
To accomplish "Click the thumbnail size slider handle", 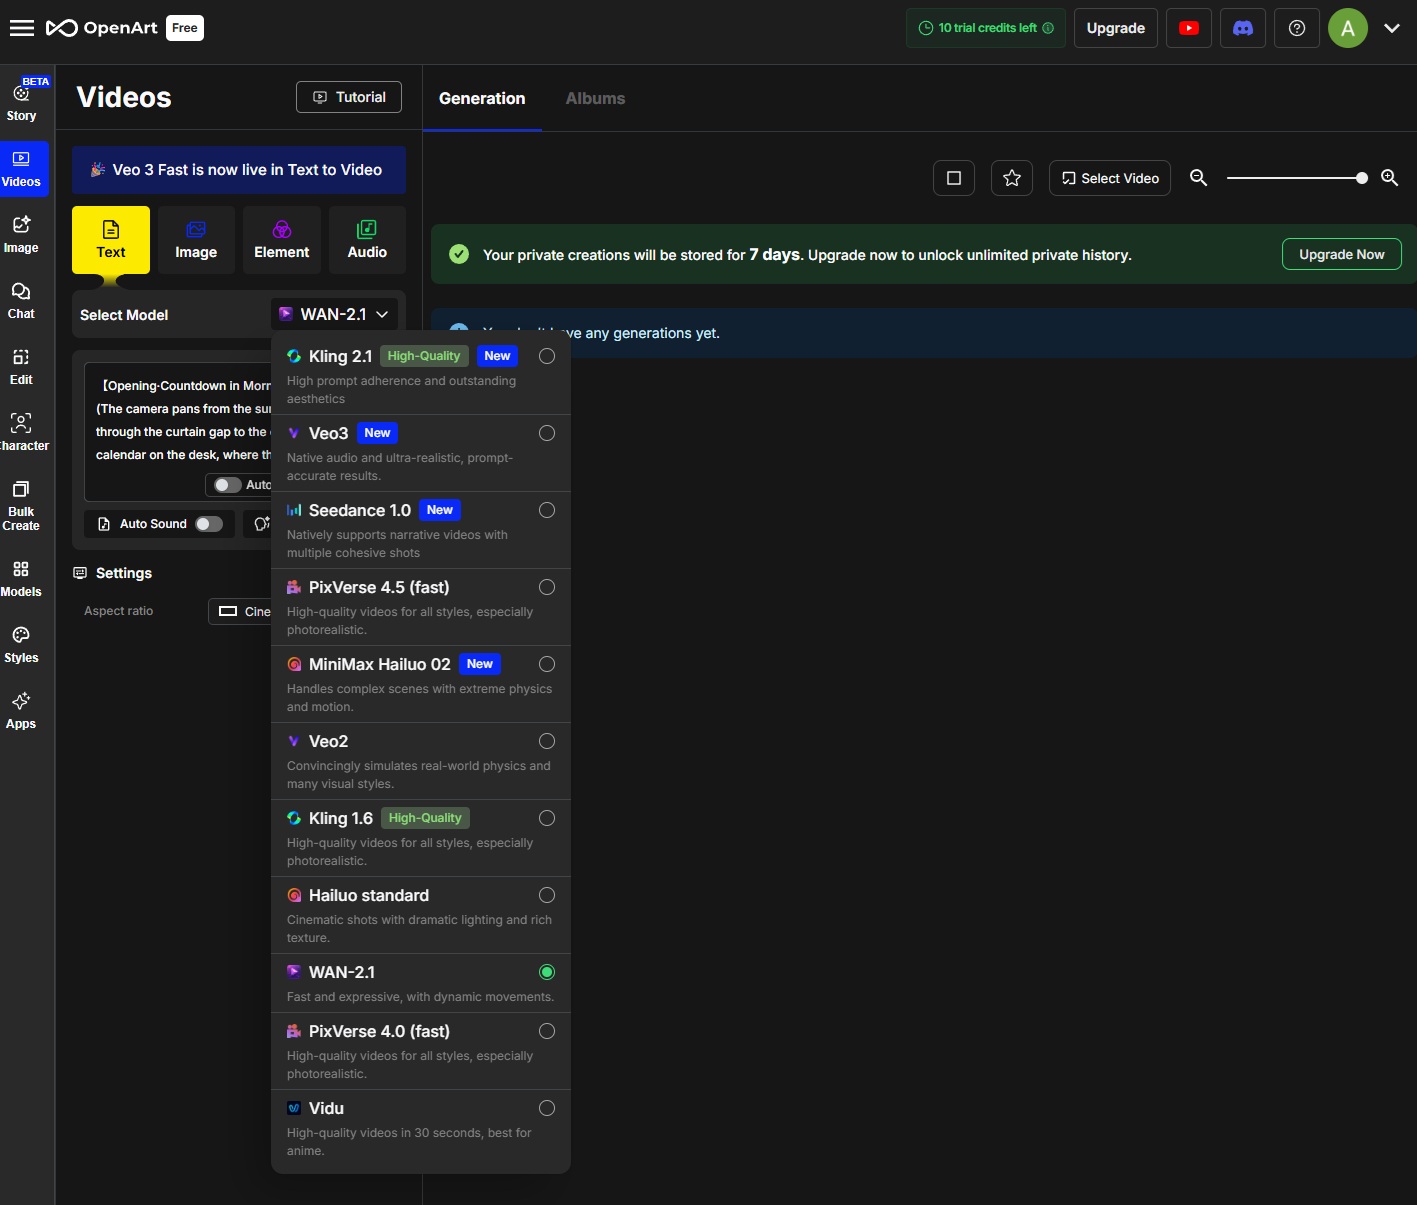I will [x=1361, y=178].
